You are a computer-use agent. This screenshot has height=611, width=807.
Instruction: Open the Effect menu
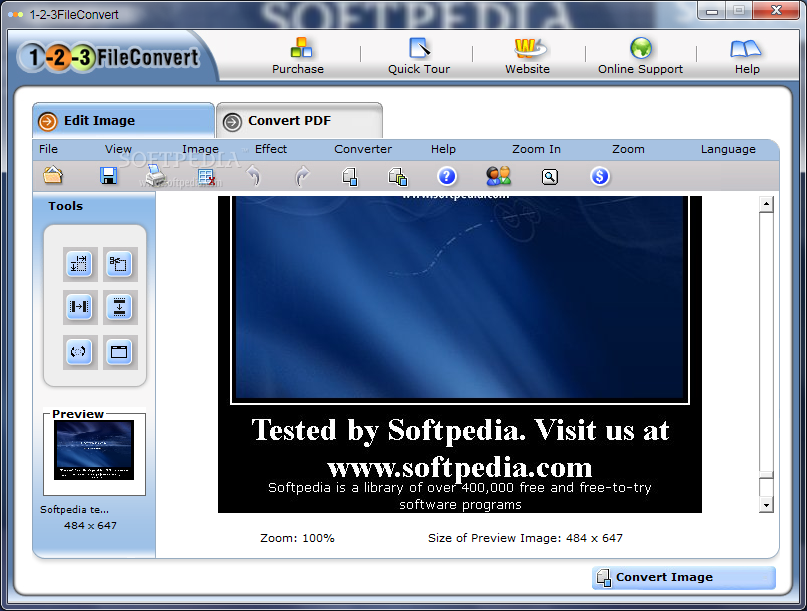271,149
